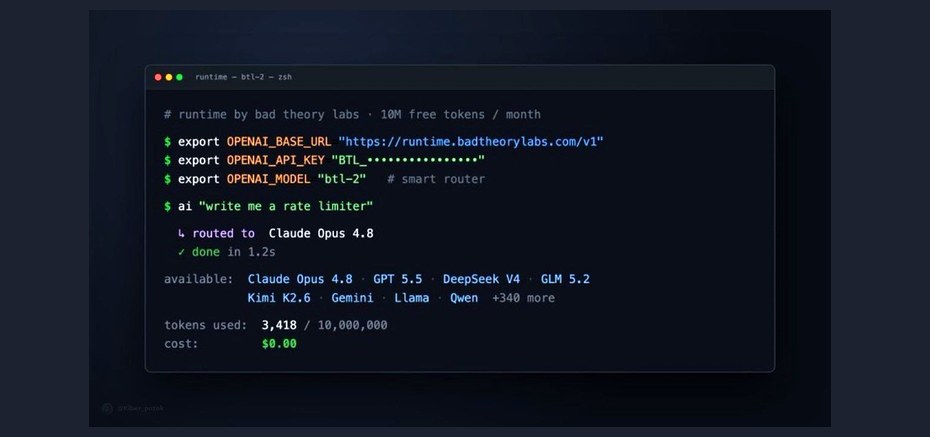Click the 'cost:' label
Screen dimensions: 930x437
click(181, 344)
